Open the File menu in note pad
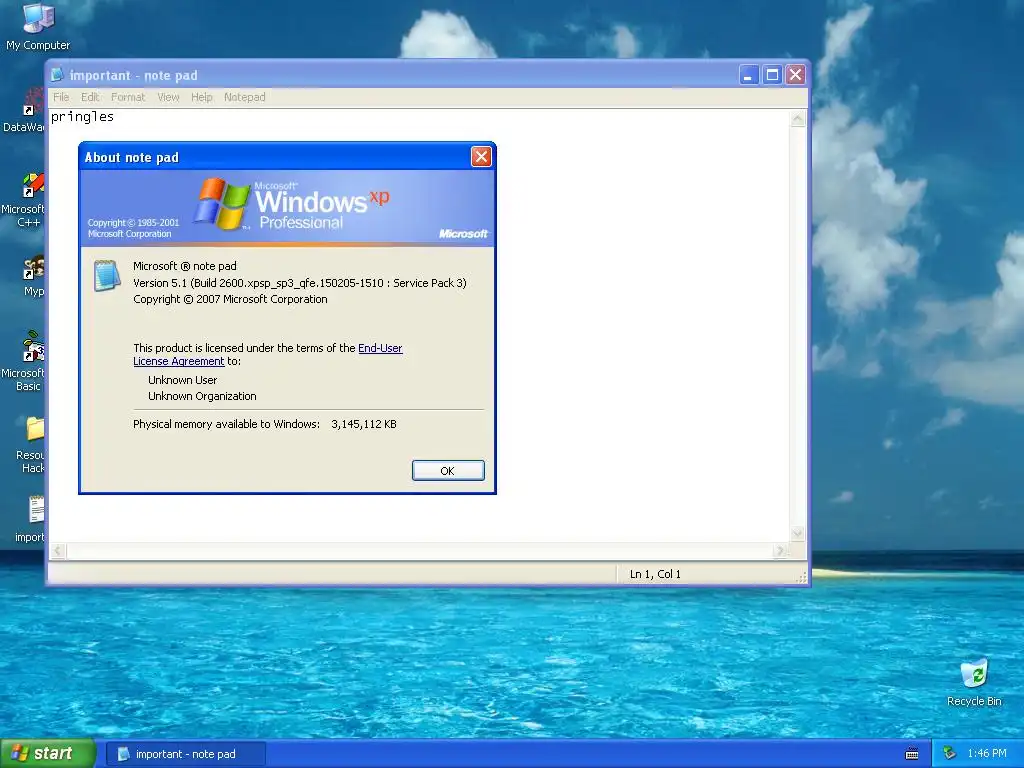The width and height of the screenshot is (1024, 768). tap(61, 97)
